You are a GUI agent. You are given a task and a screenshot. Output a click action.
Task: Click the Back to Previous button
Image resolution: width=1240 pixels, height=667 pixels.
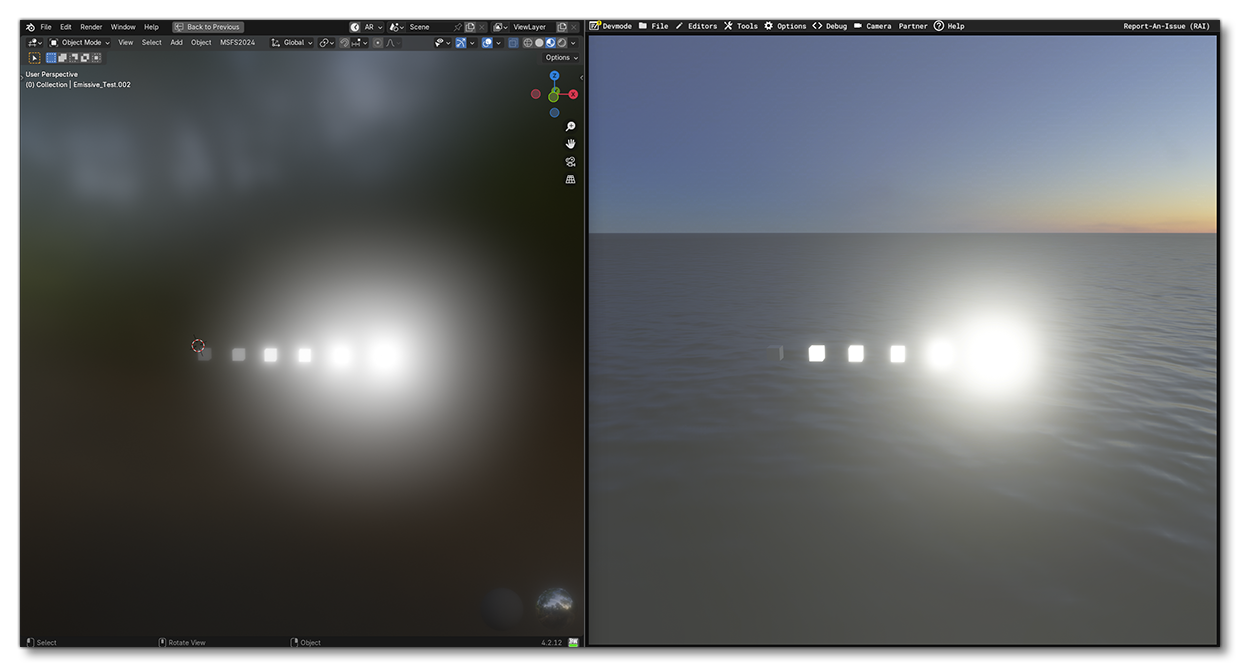click(x=208, y=27)
